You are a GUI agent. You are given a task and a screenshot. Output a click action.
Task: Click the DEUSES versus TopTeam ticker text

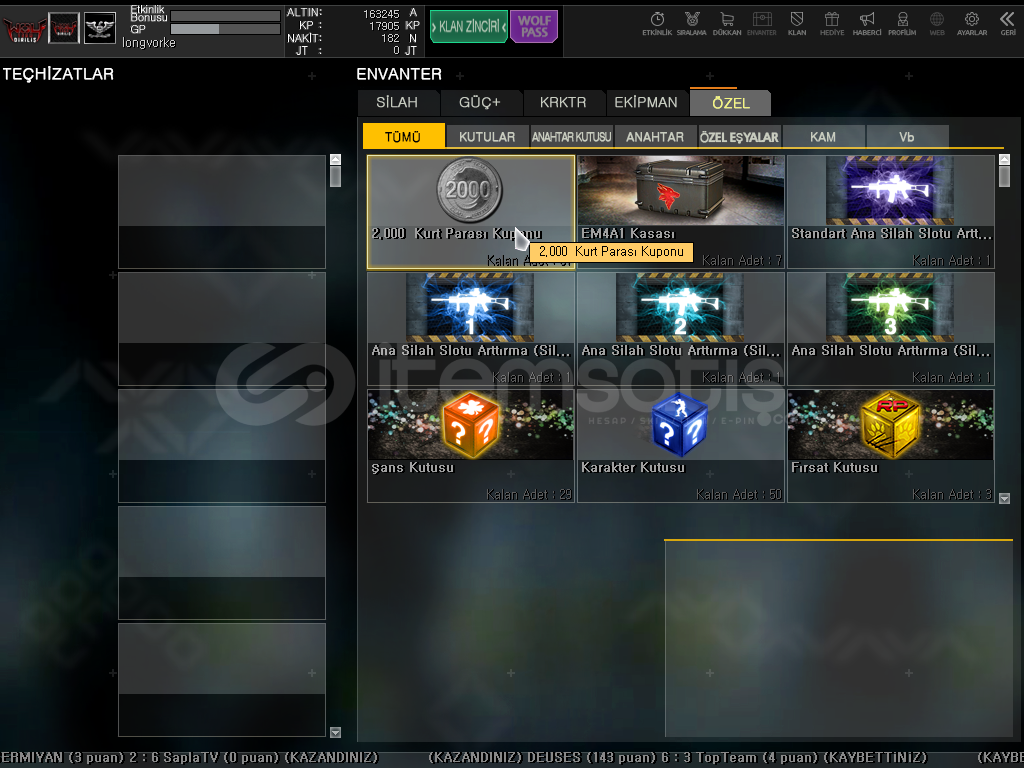(x=677, y=758)
